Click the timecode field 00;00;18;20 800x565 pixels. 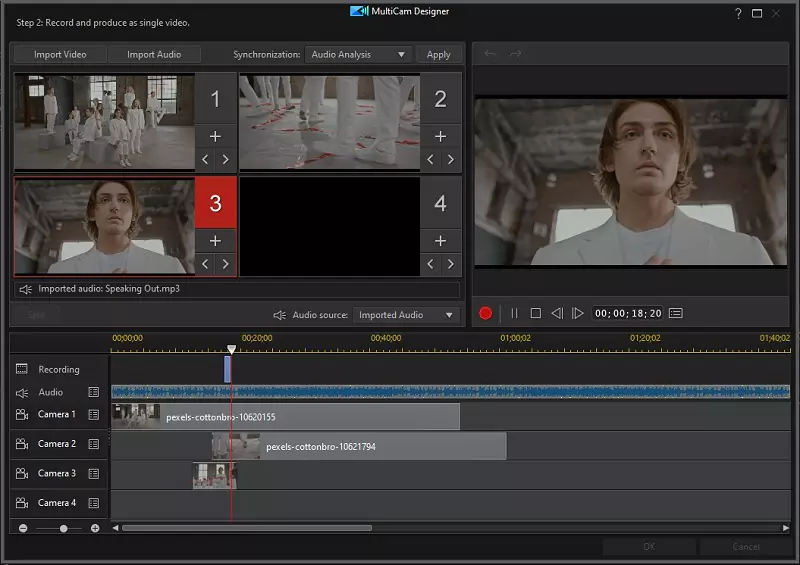tap(628, 313)
